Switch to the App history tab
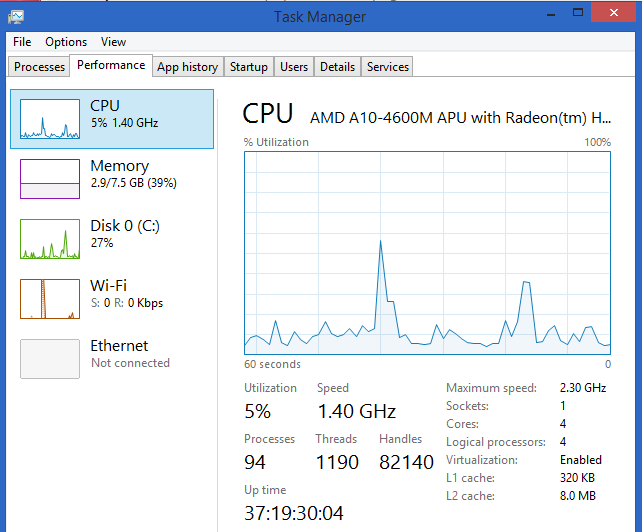 click(x=187, y=67)
